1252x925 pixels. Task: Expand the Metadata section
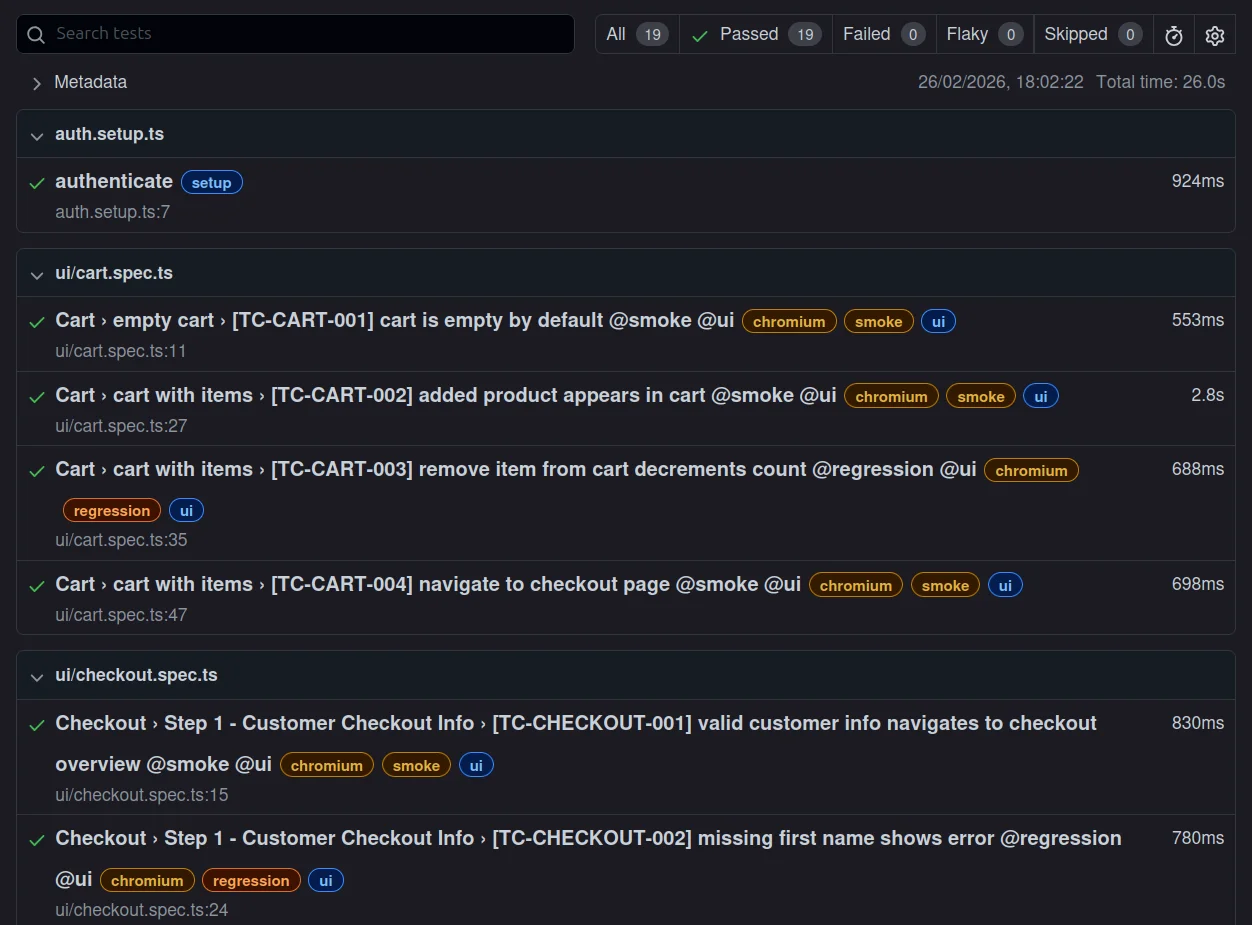click(x=38, y=84)
